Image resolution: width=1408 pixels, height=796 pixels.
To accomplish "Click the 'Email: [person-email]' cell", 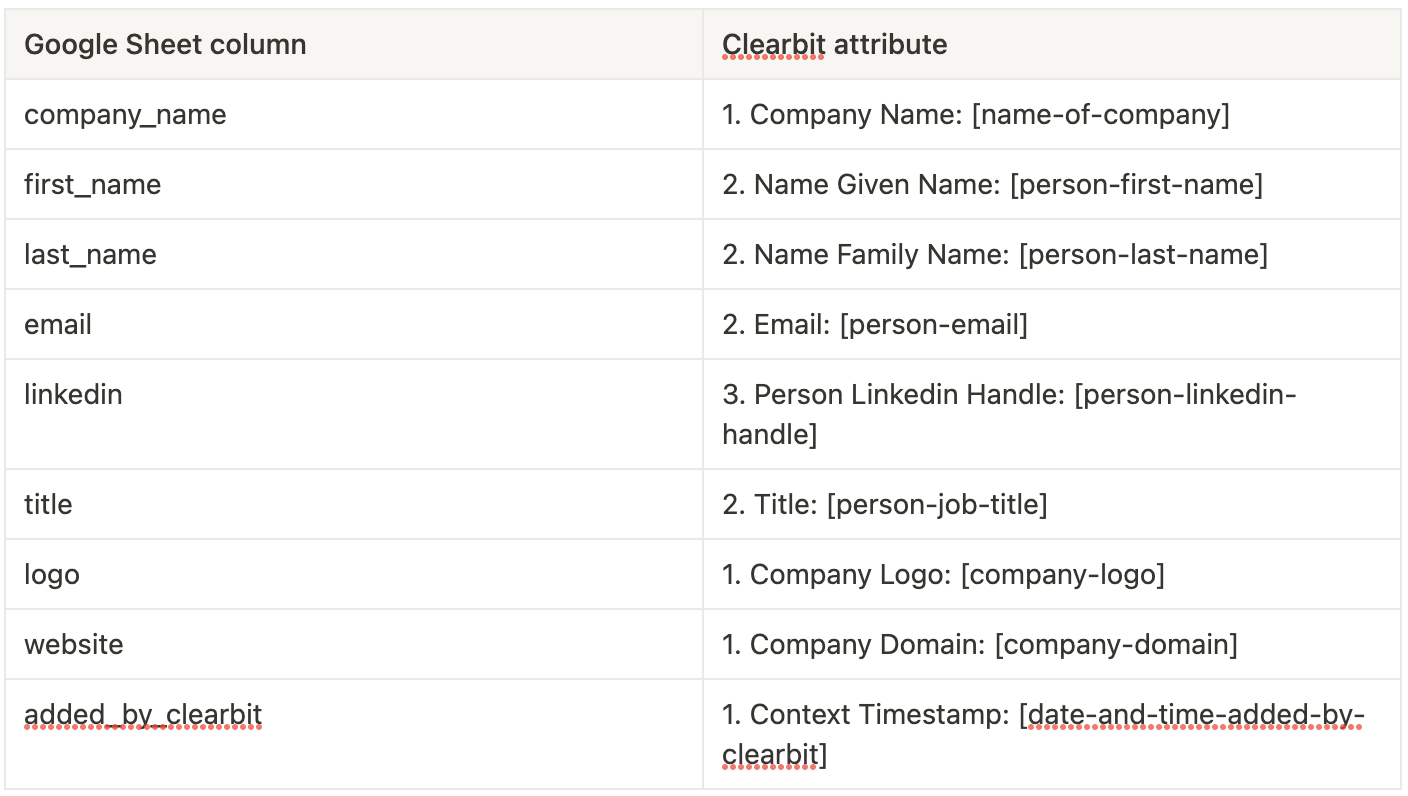I will point(1051,325).
